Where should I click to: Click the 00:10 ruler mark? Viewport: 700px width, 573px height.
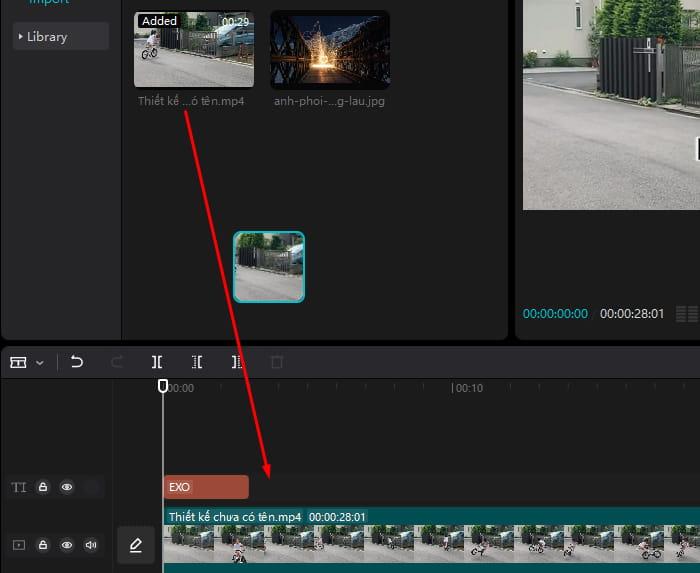tap(469, 388)
